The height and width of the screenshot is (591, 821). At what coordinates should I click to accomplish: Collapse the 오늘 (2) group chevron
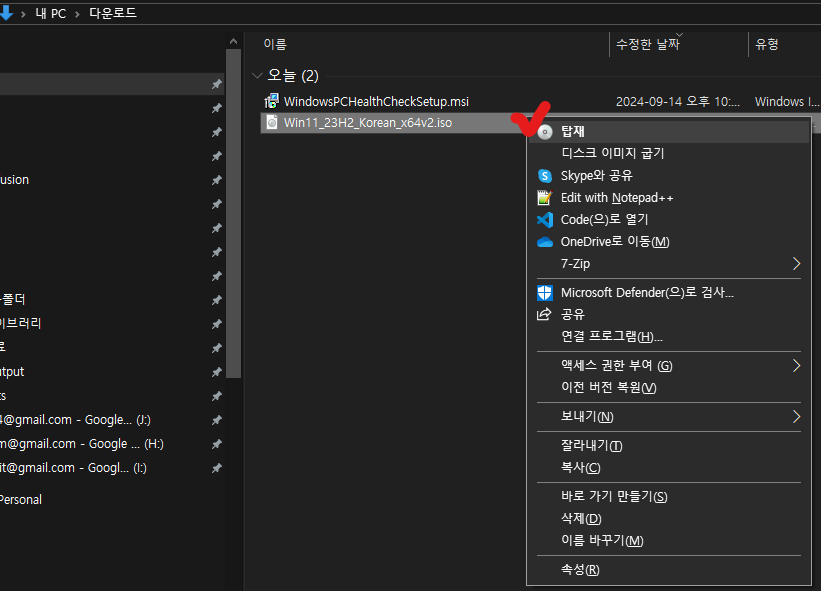tap(257, 76)
